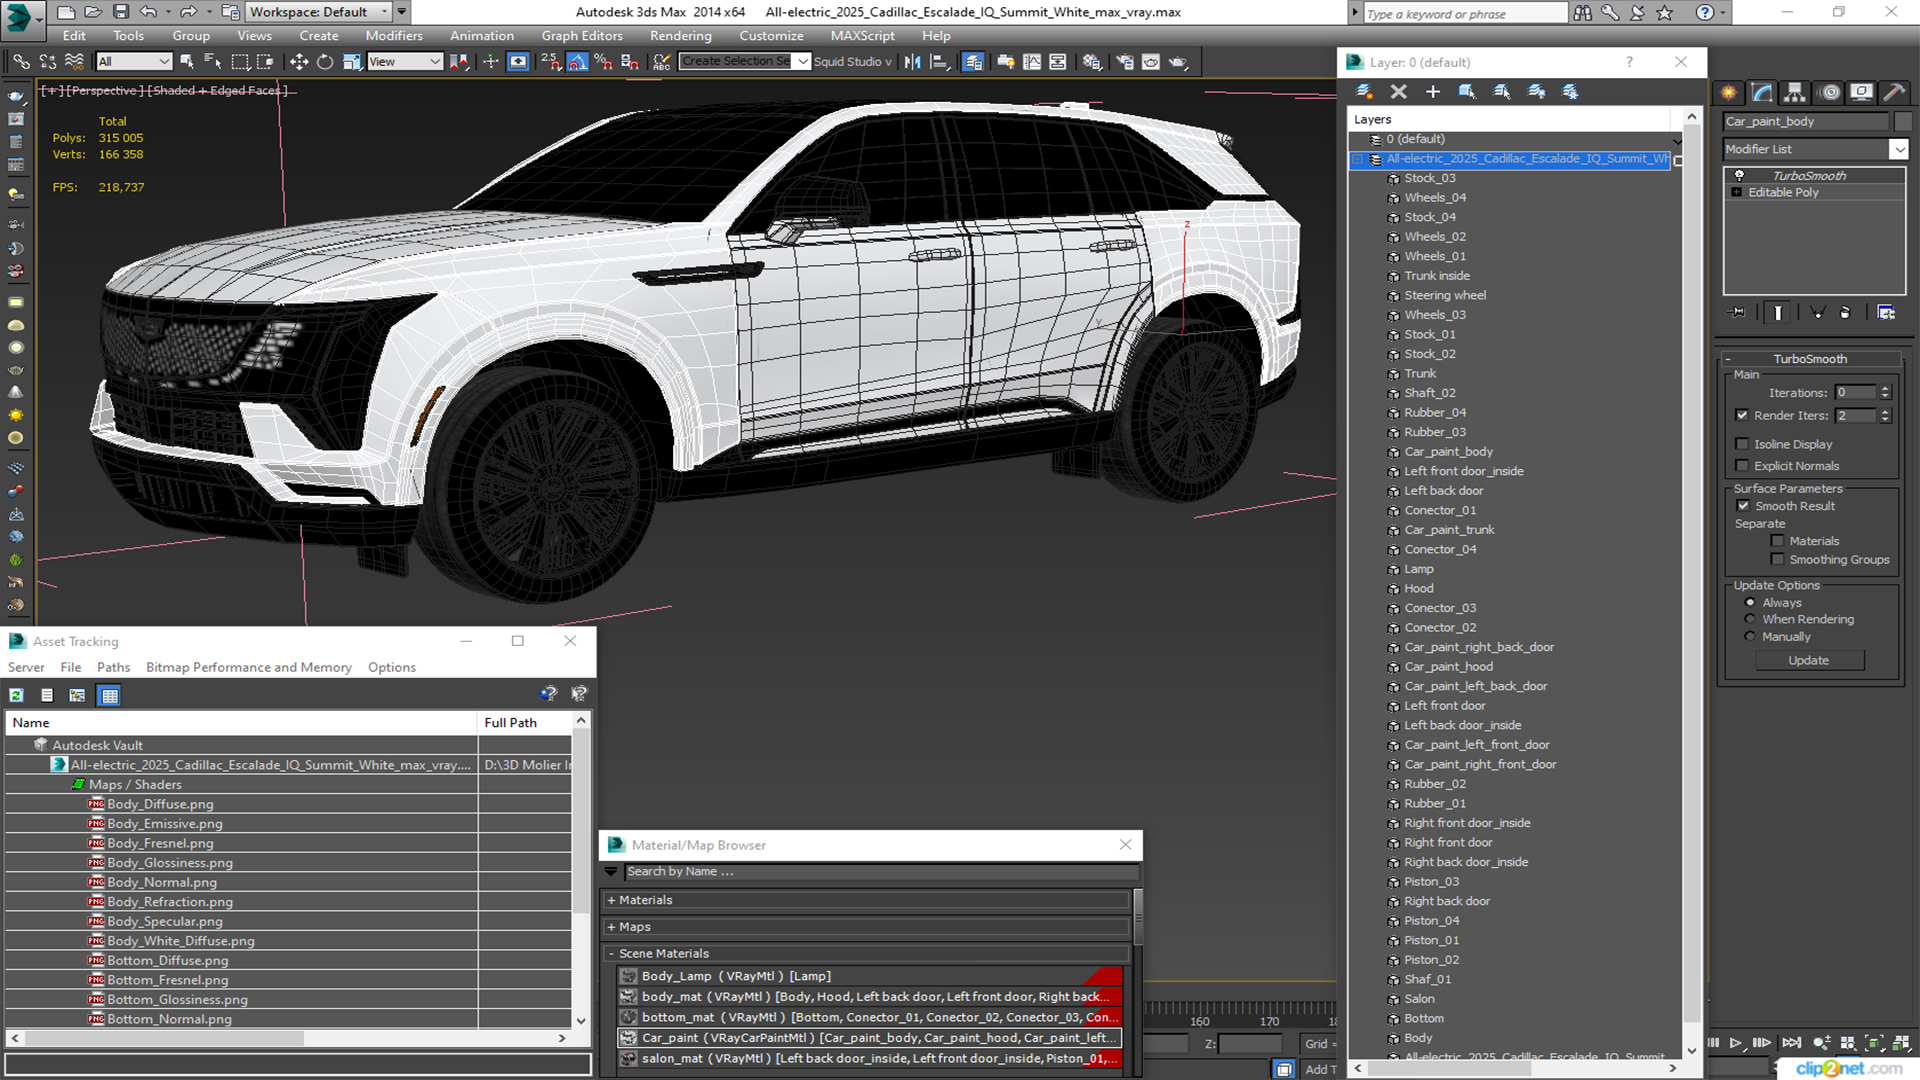1920x1080 pixels.
Task: Click the keyword search field
Action: tap(1465, 14)
